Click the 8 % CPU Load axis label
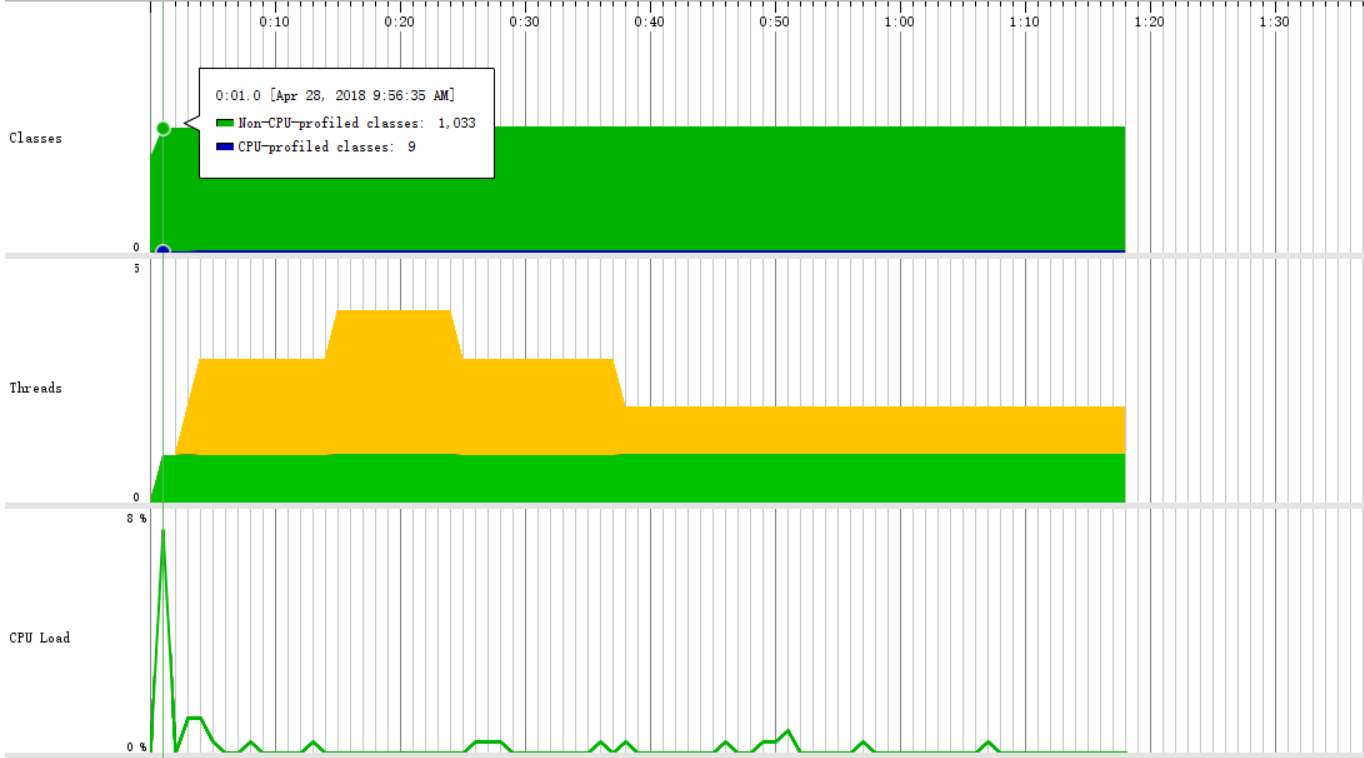Image resolution: width=1364 pixels, height=758 pixels. coord(136,518)
